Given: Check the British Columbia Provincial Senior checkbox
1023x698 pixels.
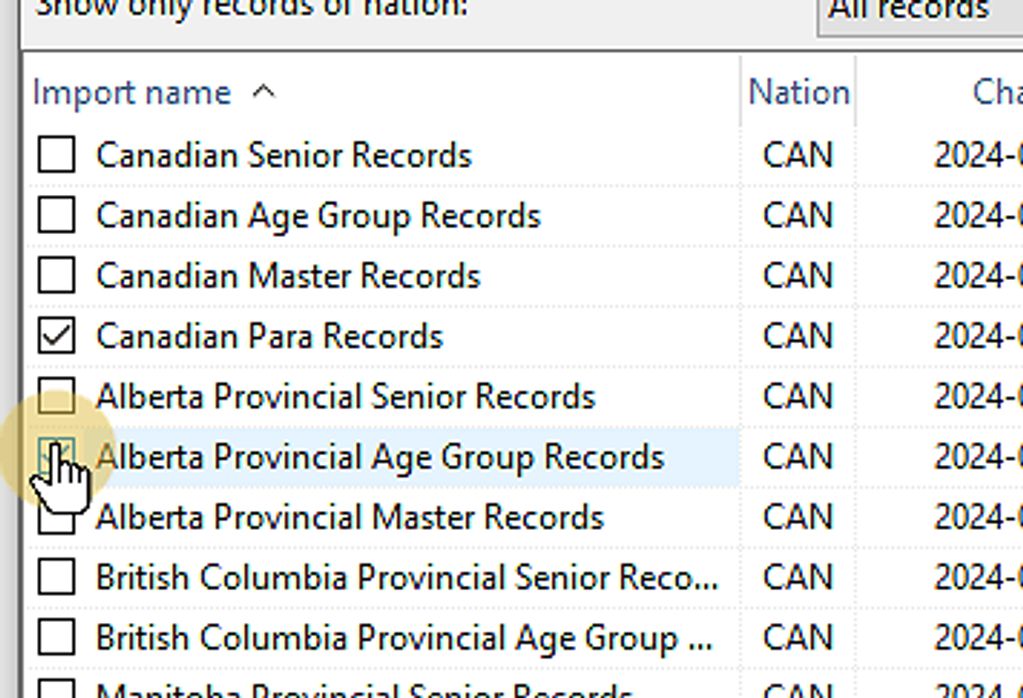Looking at the screenshot, I should click(x=56, y=577).
